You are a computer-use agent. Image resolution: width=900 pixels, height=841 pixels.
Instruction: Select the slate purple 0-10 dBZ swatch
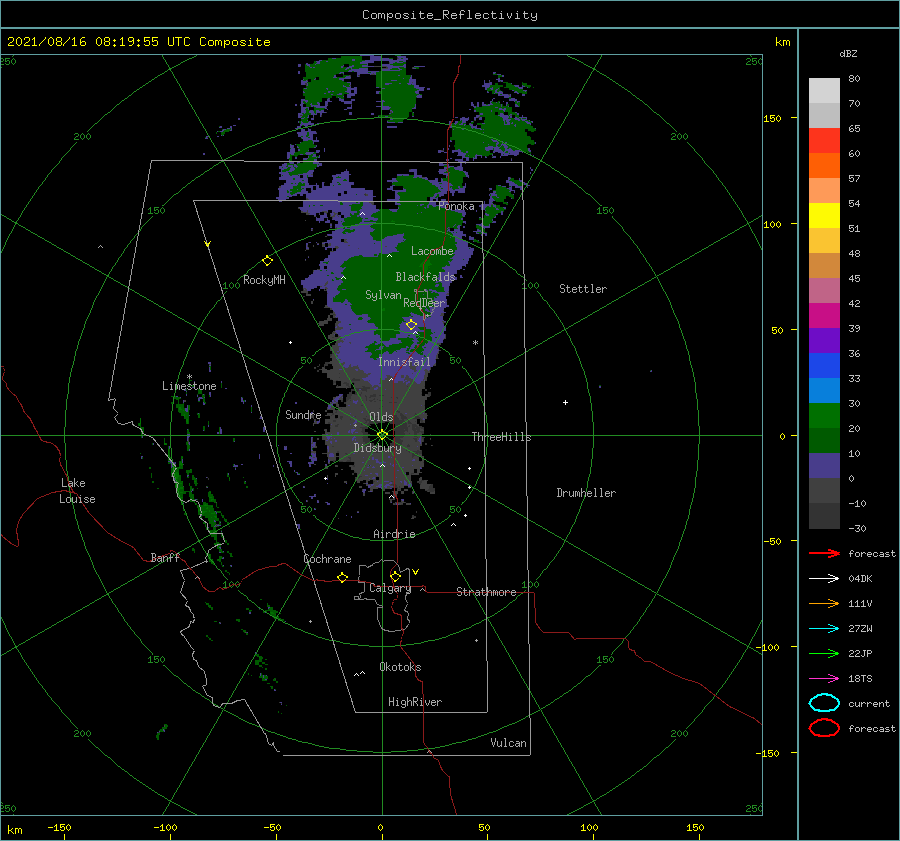tap(824, 465)
